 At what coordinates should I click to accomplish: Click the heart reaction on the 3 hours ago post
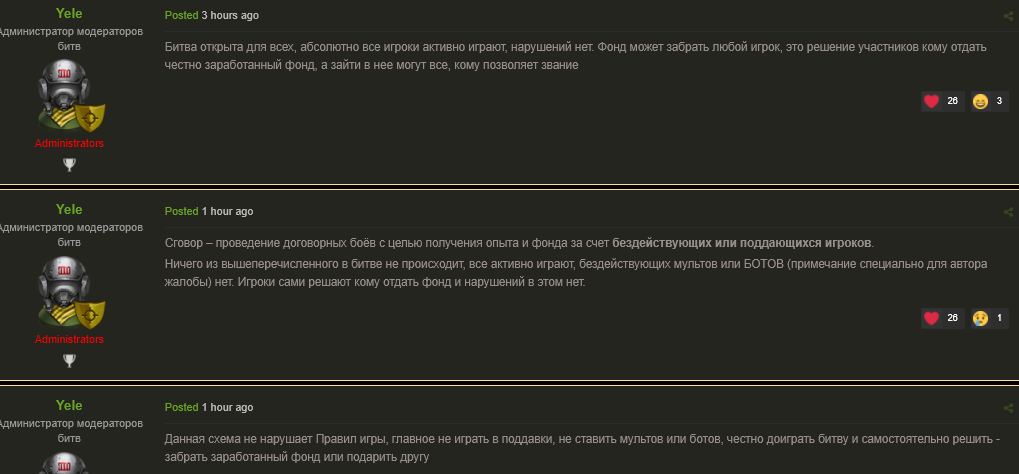coord(932,101)
